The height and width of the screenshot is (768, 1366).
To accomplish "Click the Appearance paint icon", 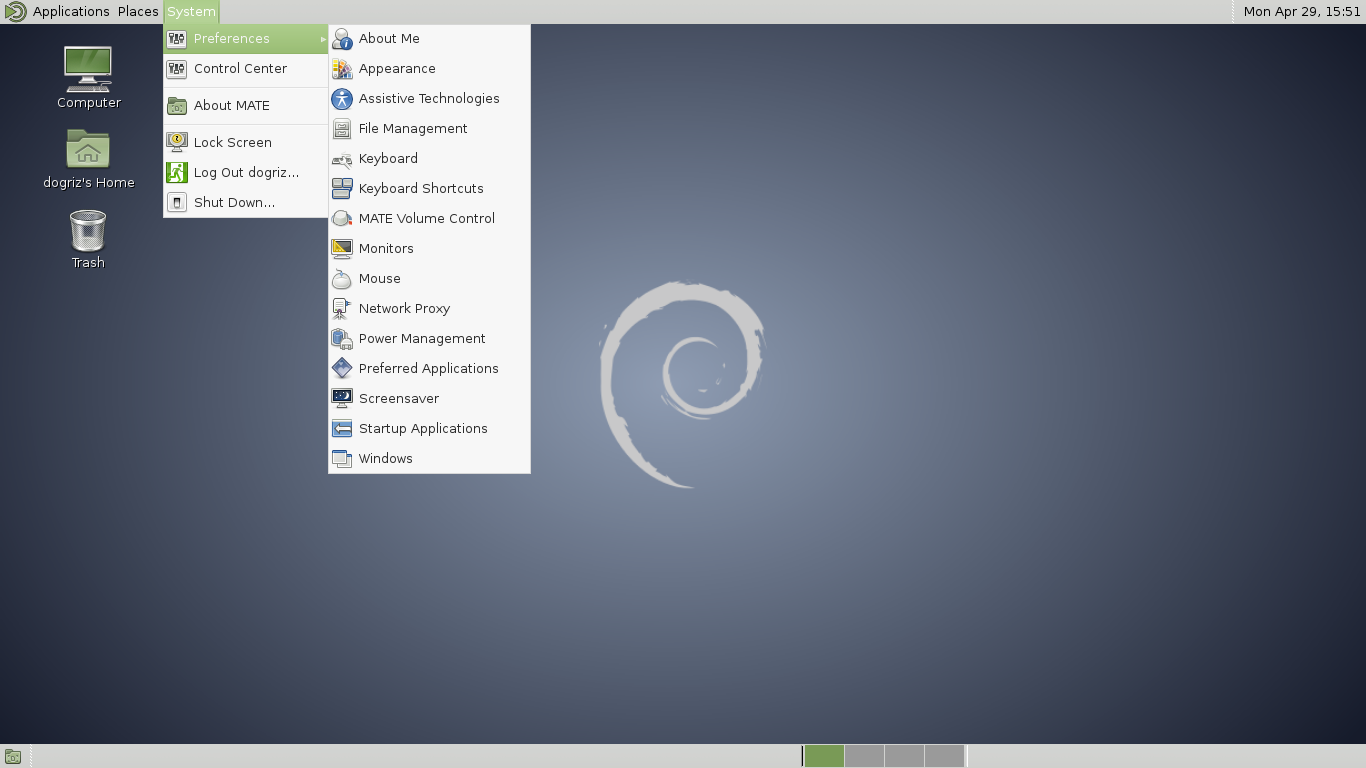I will [x=342, y=69].
